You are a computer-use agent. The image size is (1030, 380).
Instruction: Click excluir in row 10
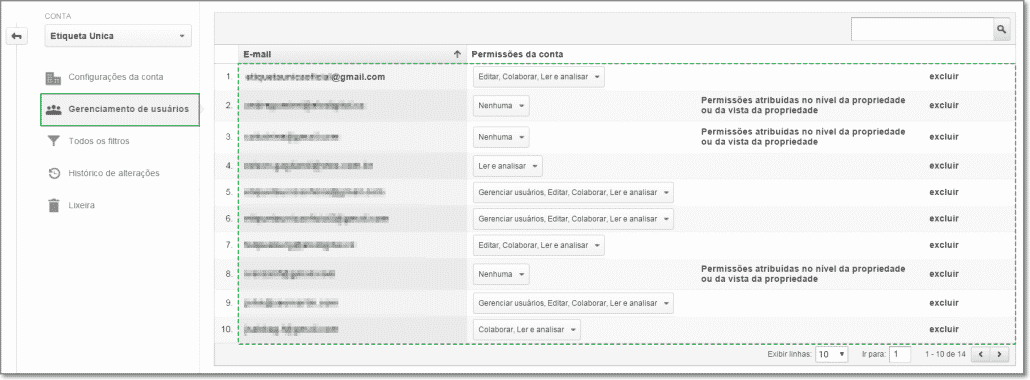point(944,329)
